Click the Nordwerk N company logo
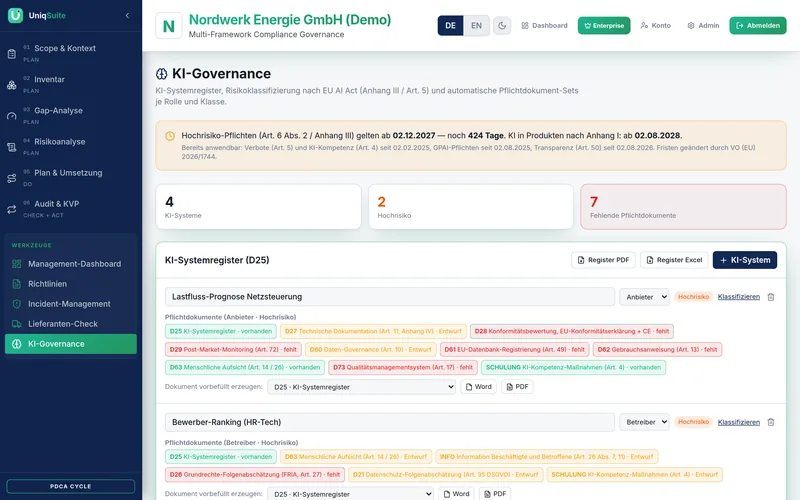Screen dimensions: 800x500 pos(169,26)
